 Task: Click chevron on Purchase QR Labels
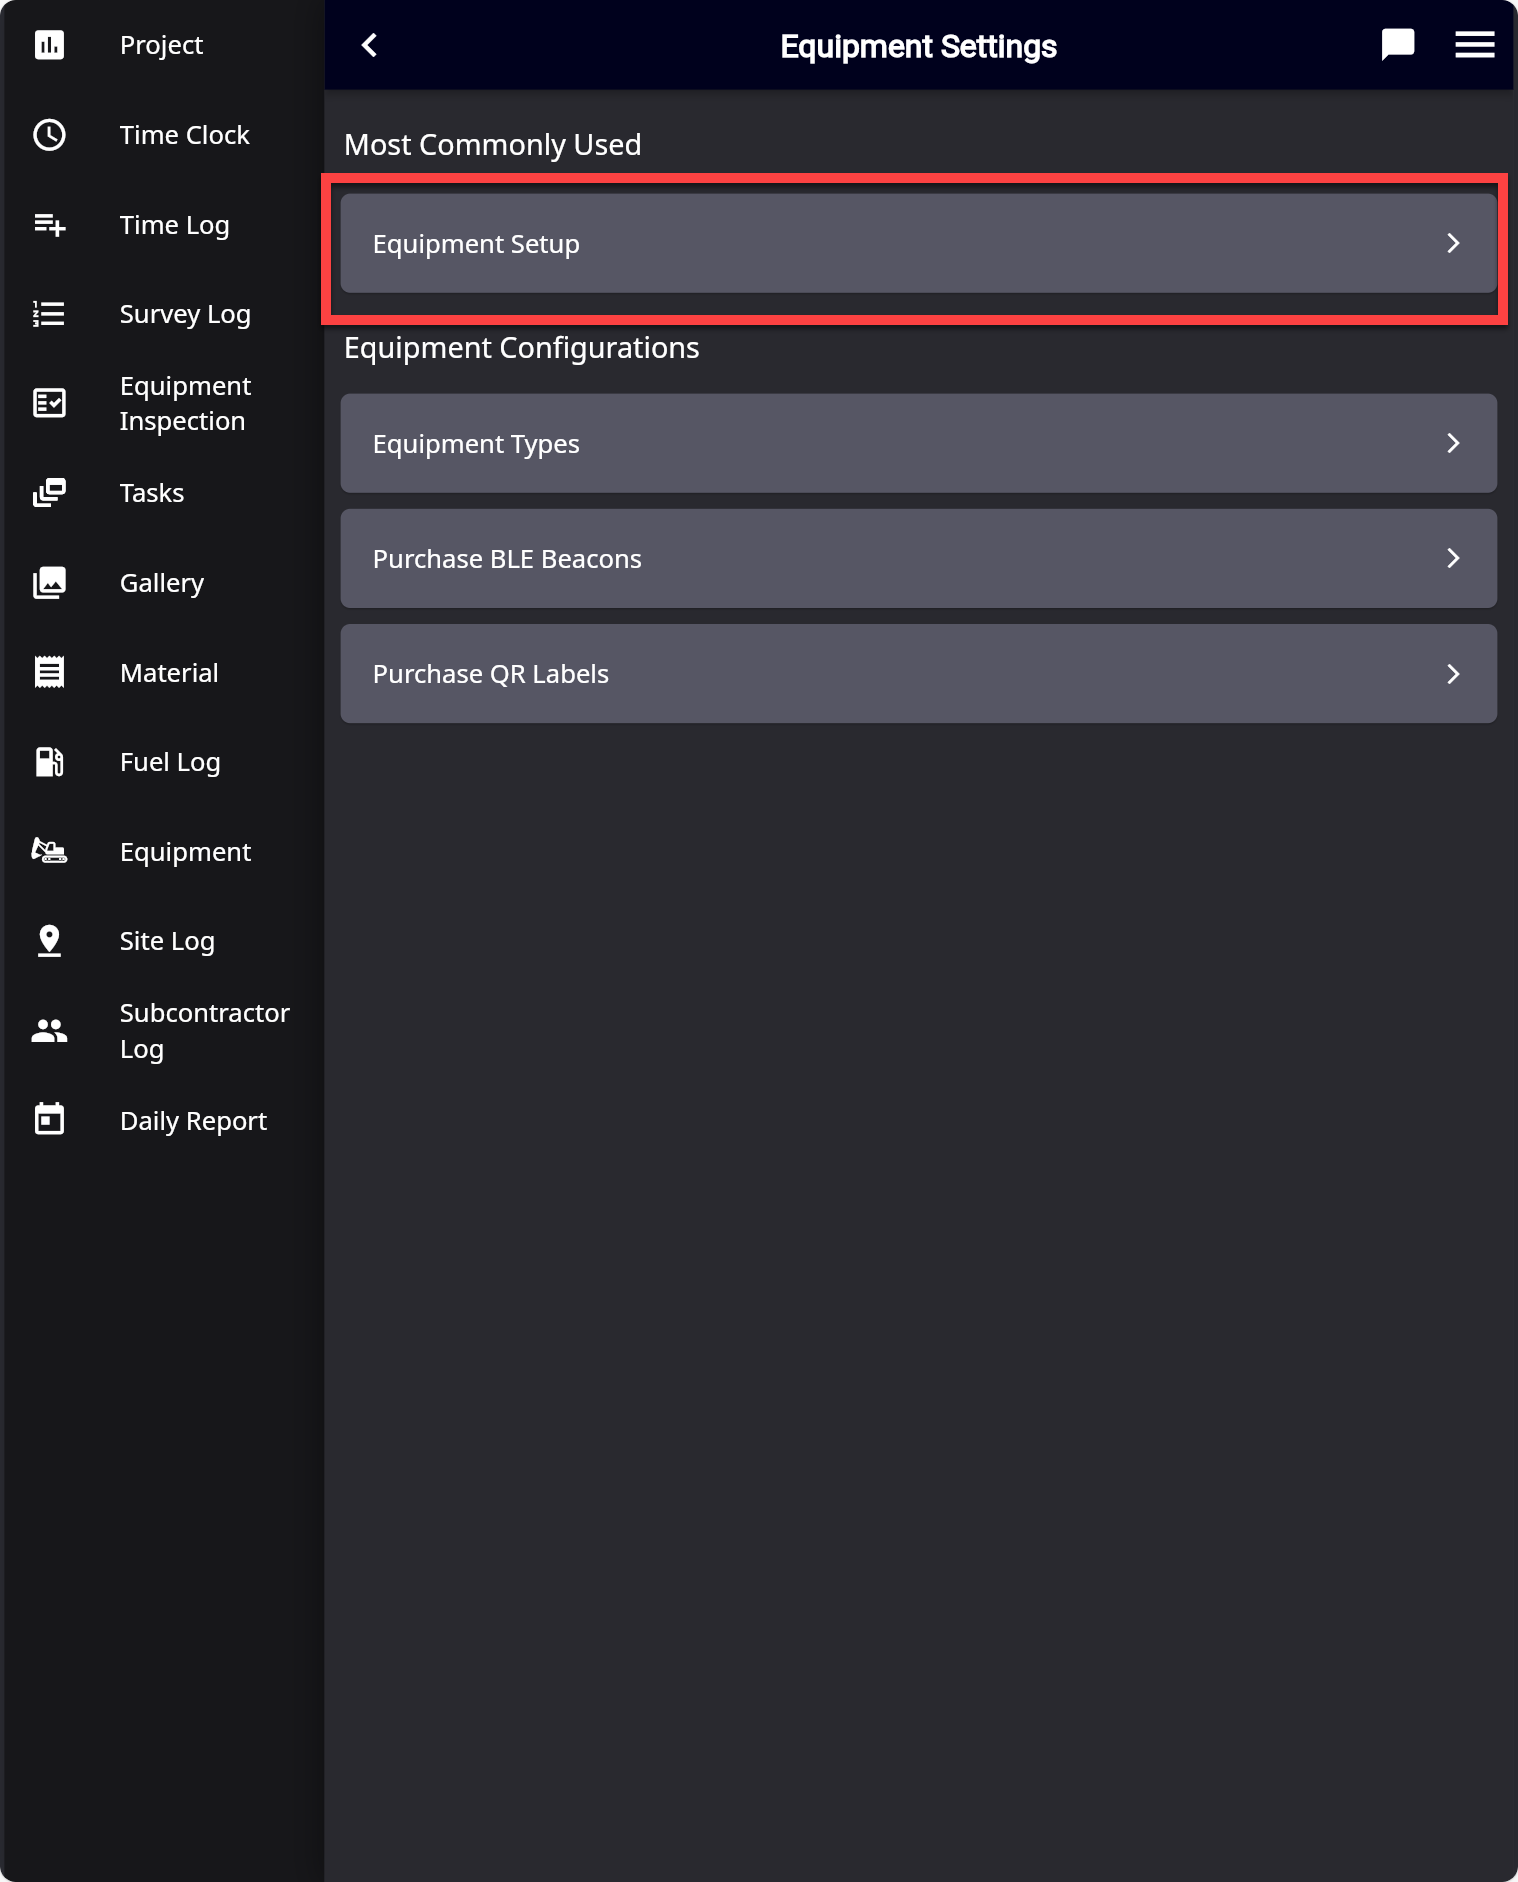[x=1453, y=674]
